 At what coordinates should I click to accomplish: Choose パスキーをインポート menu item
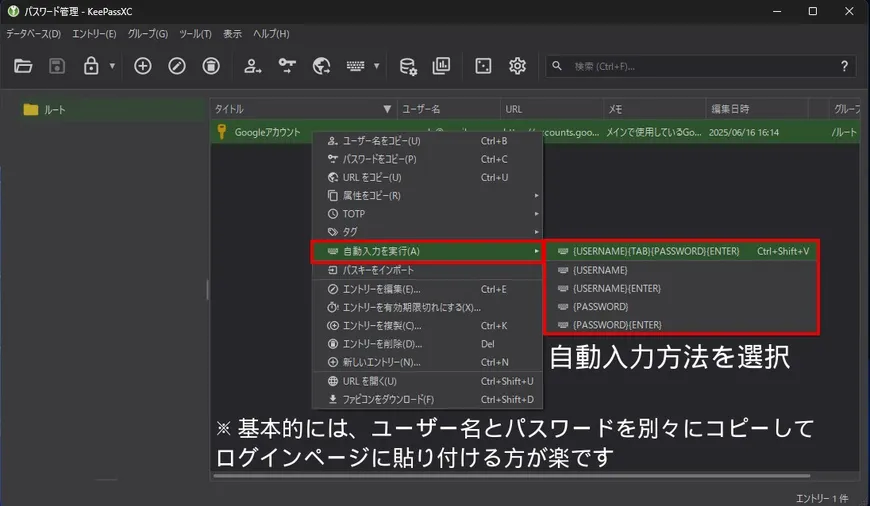[427, 270]
